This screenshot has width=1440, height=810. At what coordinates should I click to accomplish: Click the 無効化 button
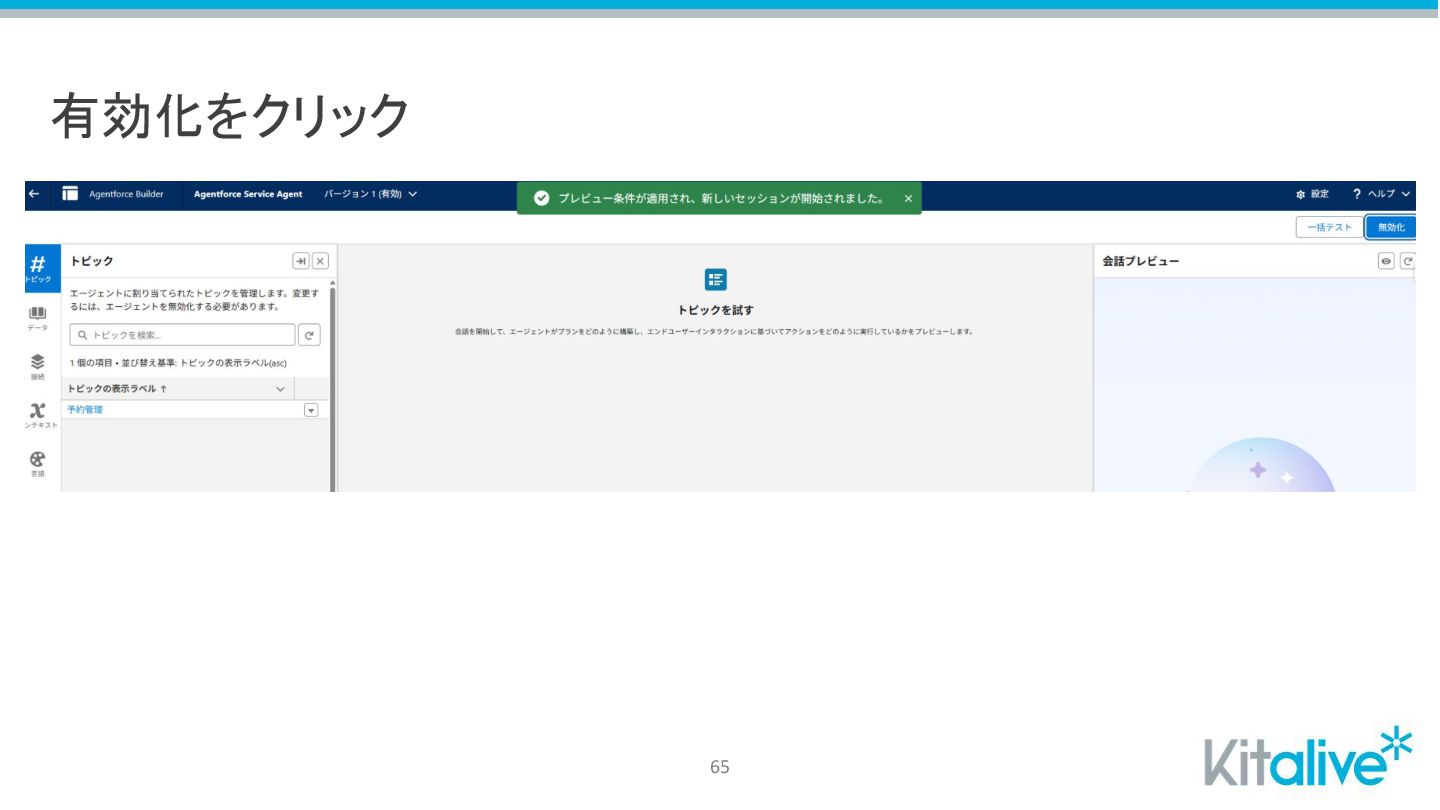pyautogui.click(x=1391, y=227)
